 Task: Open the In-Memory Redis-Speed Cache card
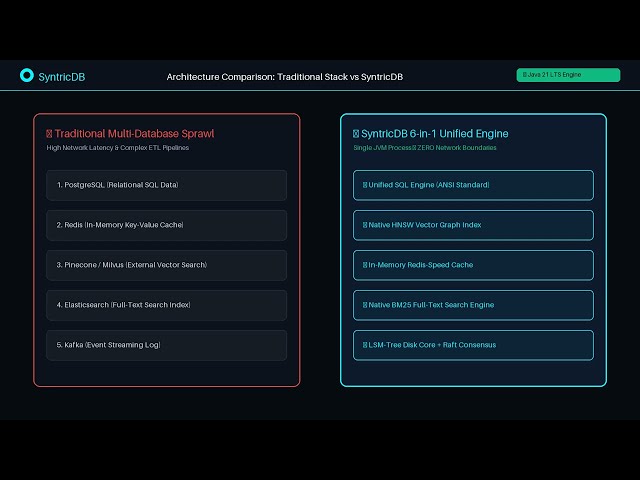(x=473, y=265)
